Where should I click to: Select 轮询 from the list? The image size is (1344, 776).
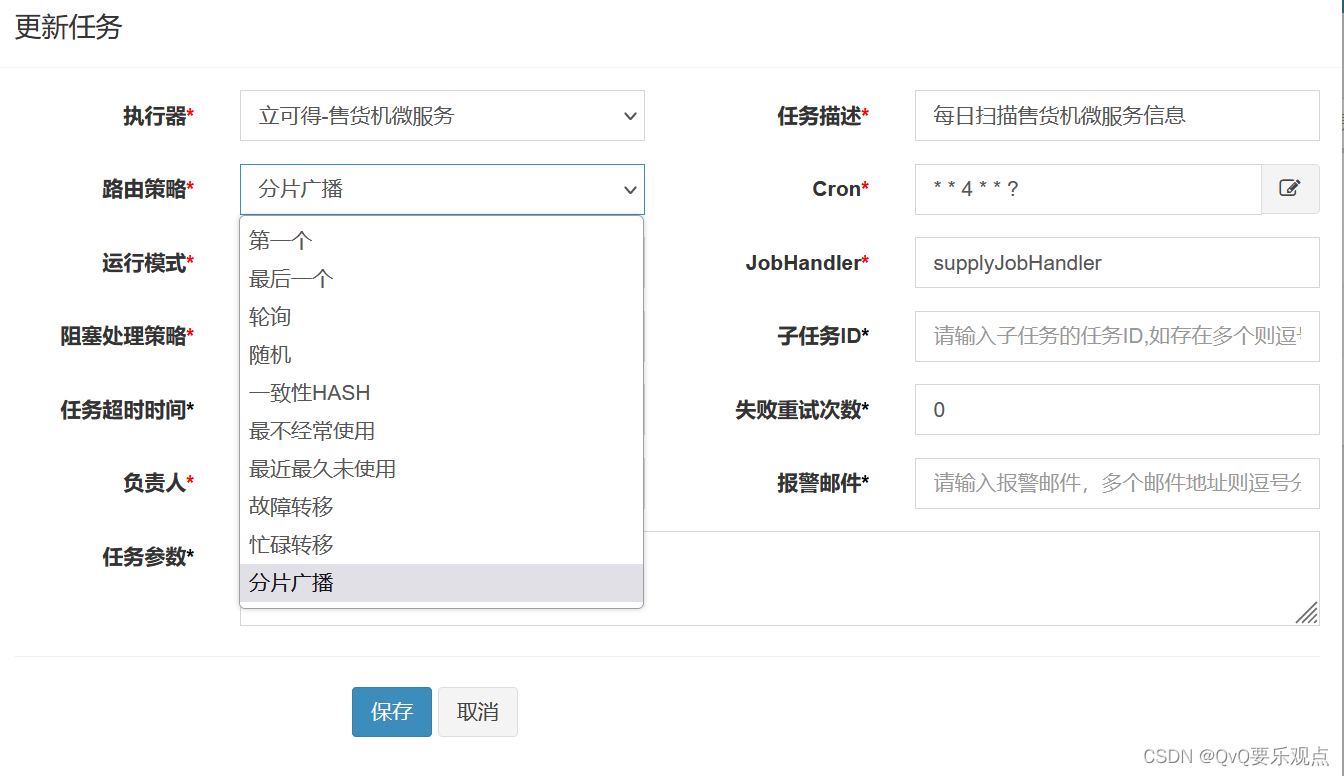click(441, 317)
